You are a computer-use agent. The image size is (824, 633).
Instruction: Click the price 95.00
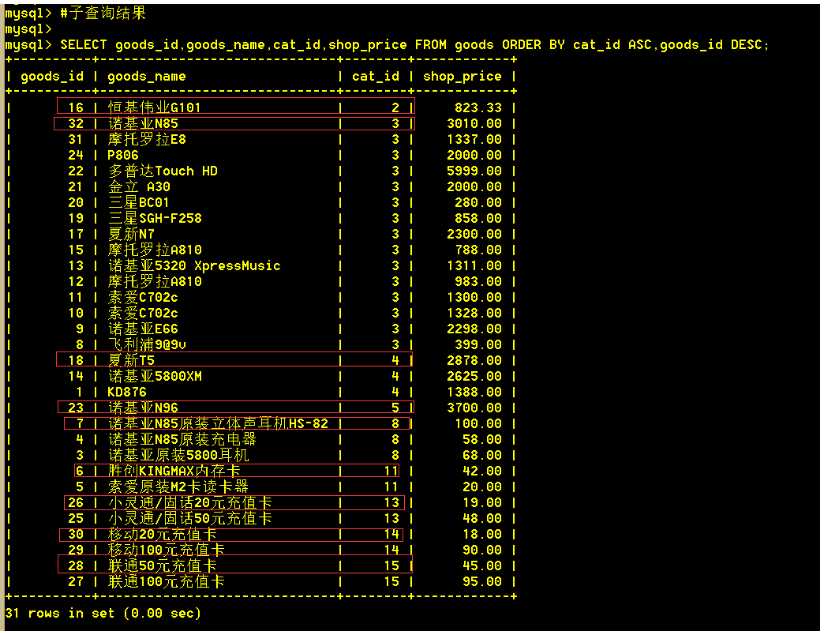tap(482, 582)
